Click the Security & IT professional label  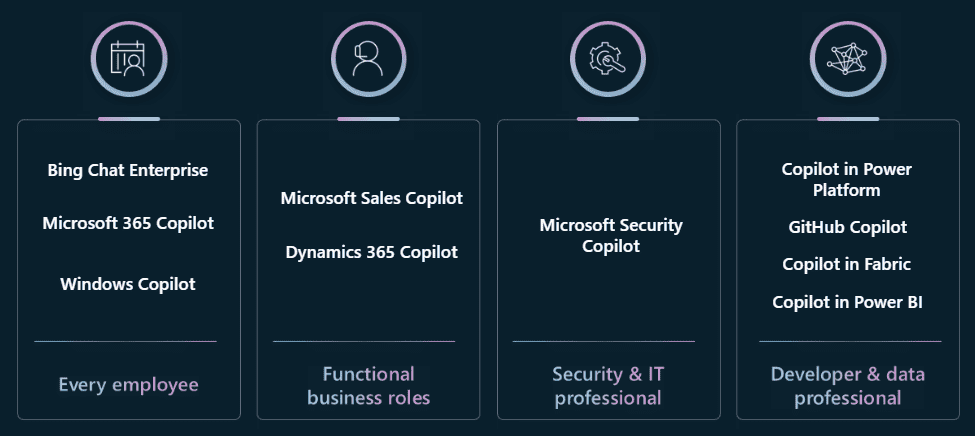coord(608,386)
